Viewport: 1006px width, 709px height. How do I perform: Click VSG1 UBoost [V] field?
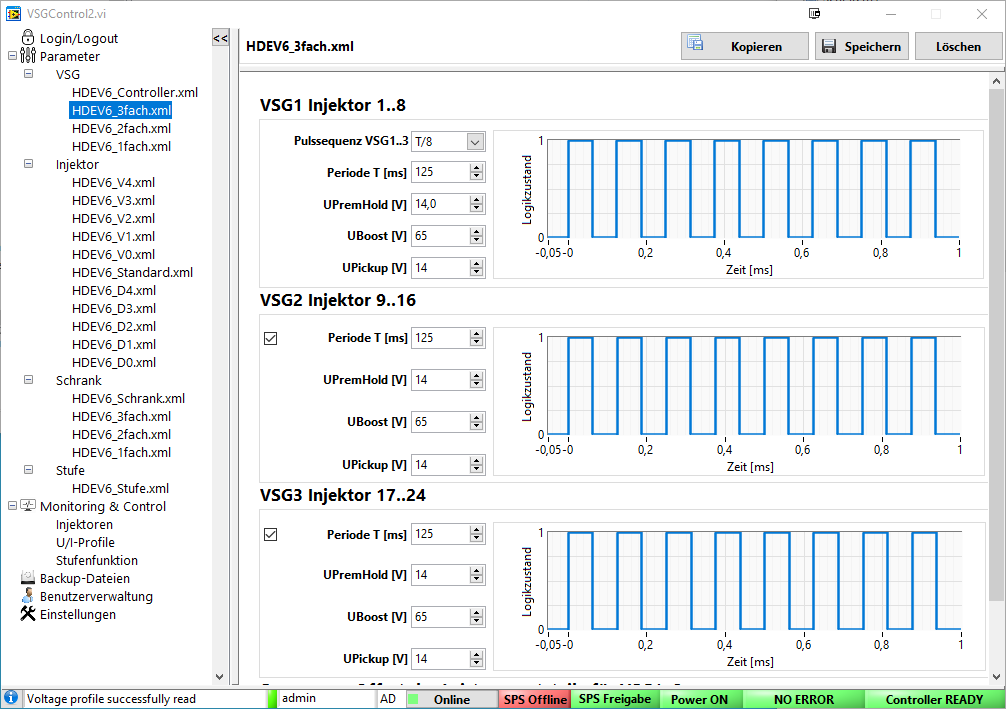tap(440, 235)
